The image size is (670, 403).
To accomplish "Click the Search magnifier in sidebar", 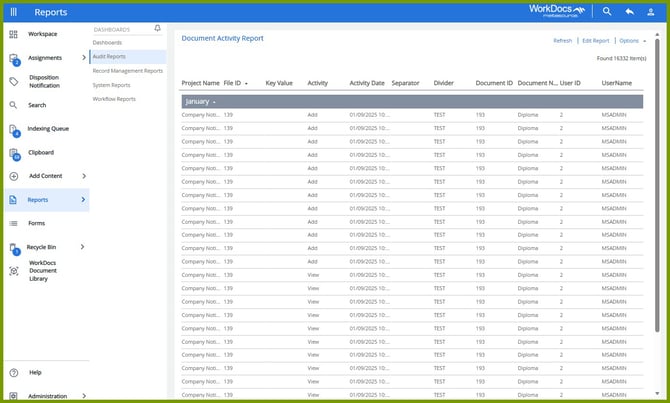I will [x=13, y=105].
